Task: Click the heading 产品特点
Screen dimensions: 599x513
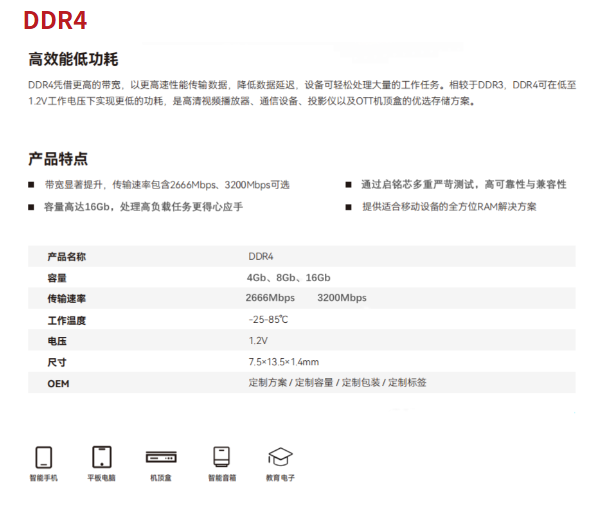Action: pyautogui.click(x=58, y=159)
